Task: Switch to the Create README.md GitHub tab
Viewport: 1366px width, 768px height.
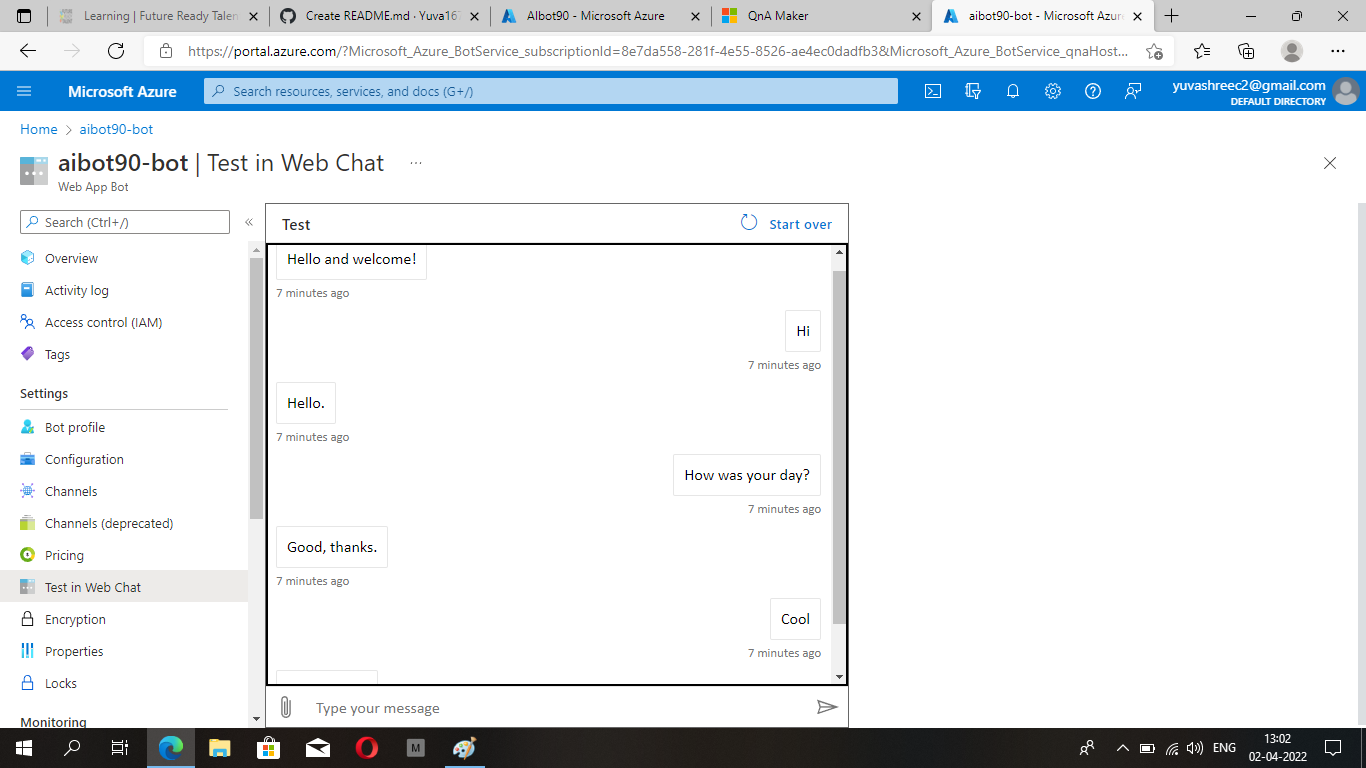Action: 380,16
